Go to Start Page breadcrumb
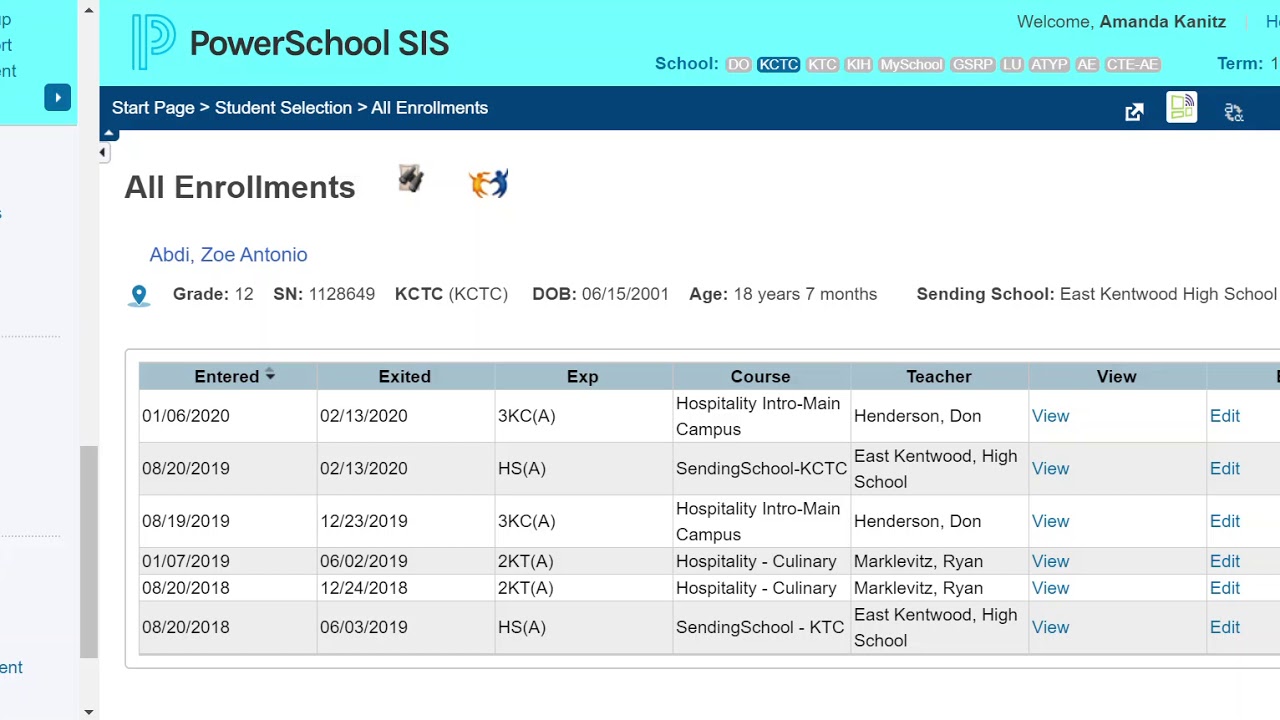Viewport: 1280px width, 720px height. pos(153,108)
